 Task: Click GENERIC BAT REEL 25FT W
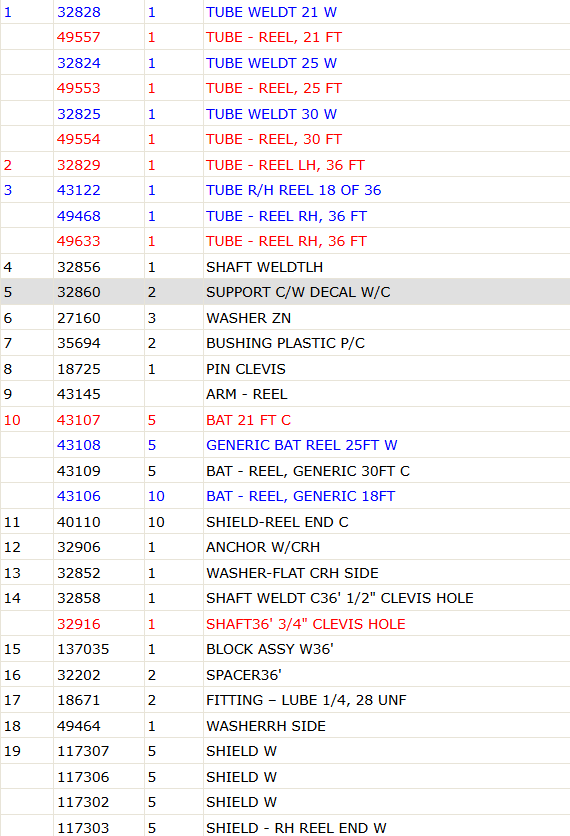tap(301, 445)
